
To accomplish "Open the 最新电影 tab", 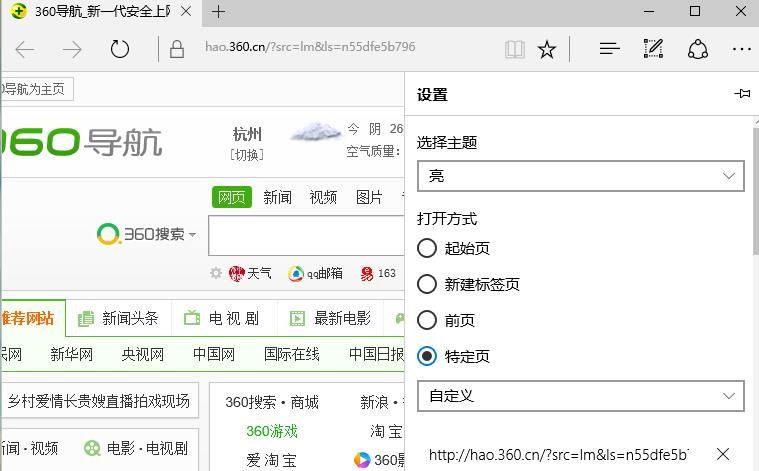I will (x=330, y=318).
